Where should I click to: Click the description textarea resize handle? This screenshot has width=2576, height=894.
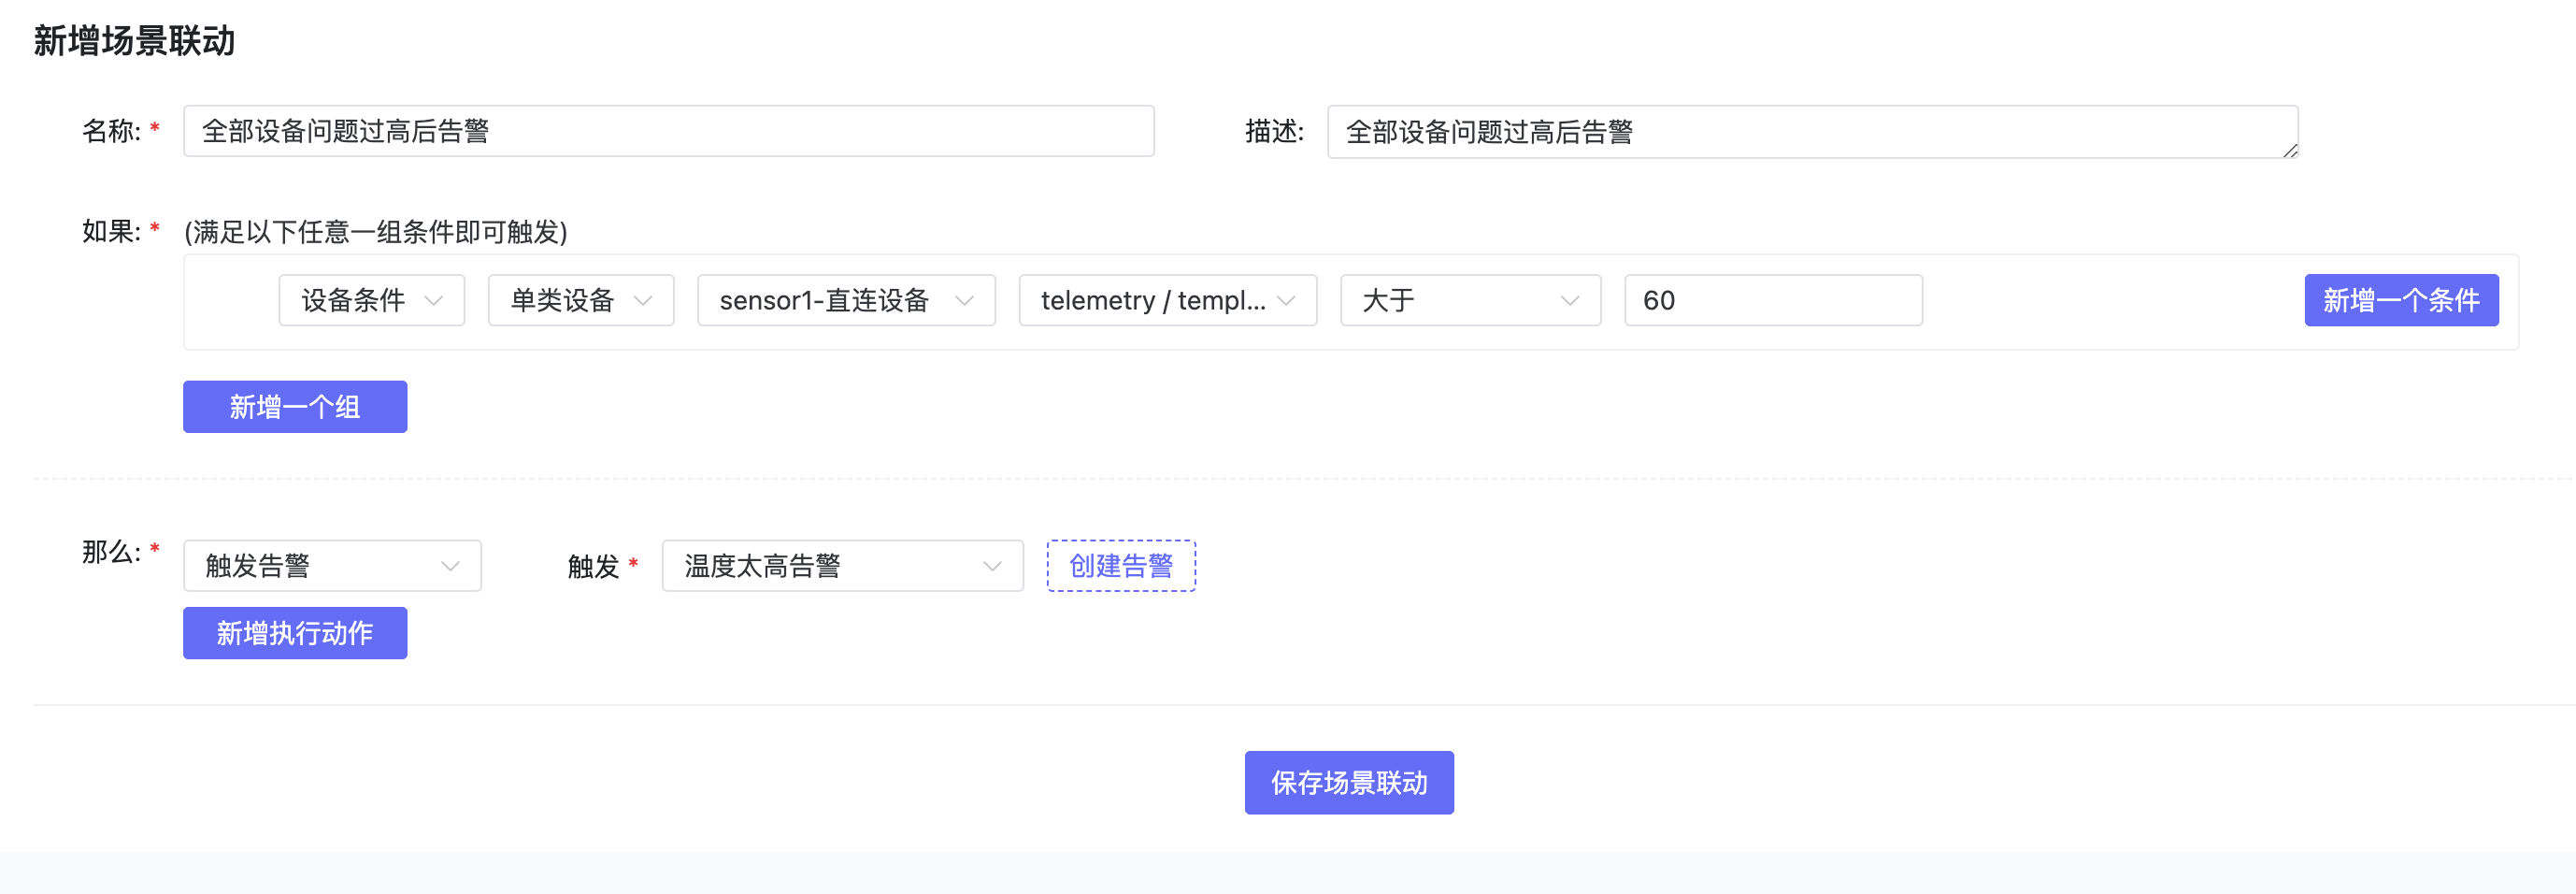[x=2289, y=150]
